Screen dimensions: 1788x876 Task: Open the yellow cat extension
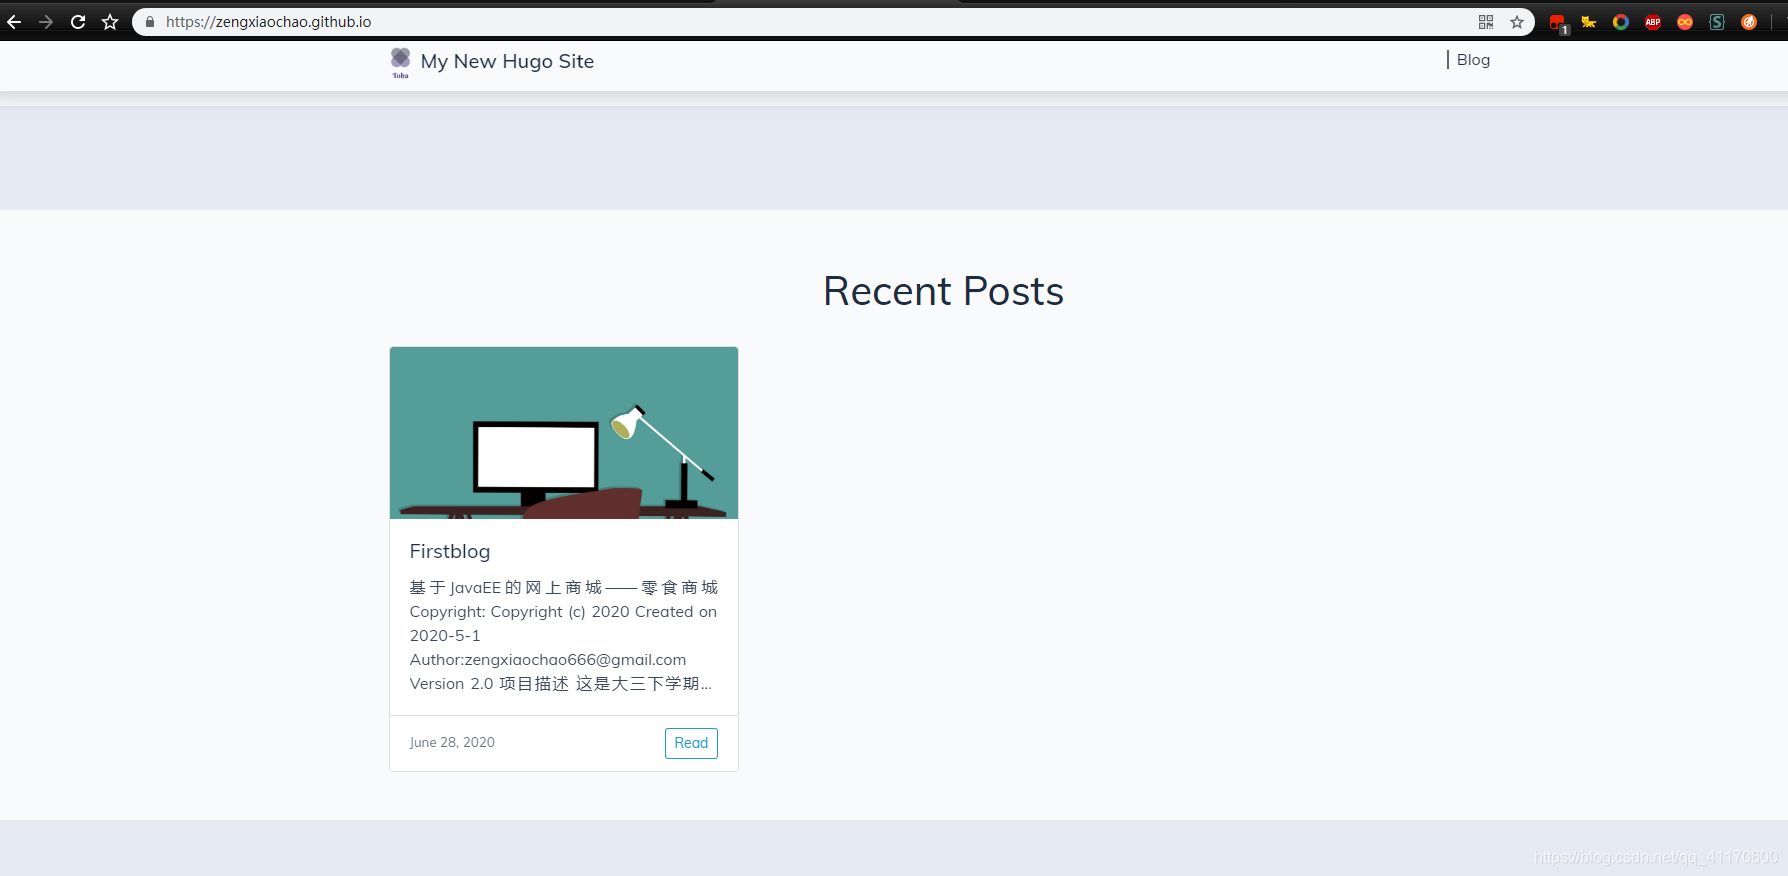(x=1589, y=22)
